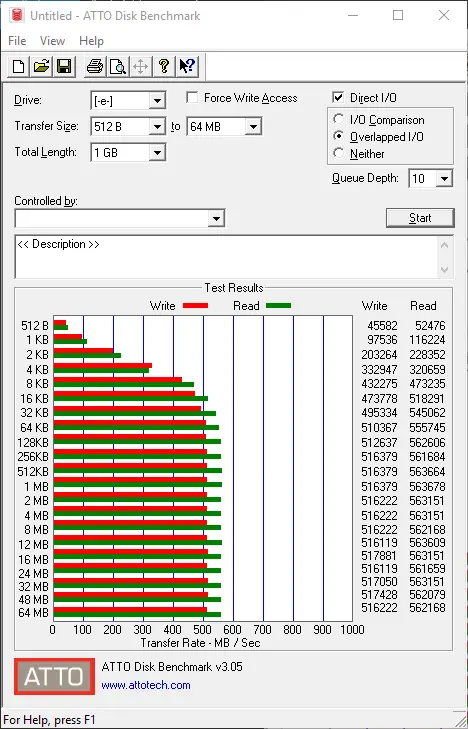Open a saved benchmark file icon

[41, 66]
